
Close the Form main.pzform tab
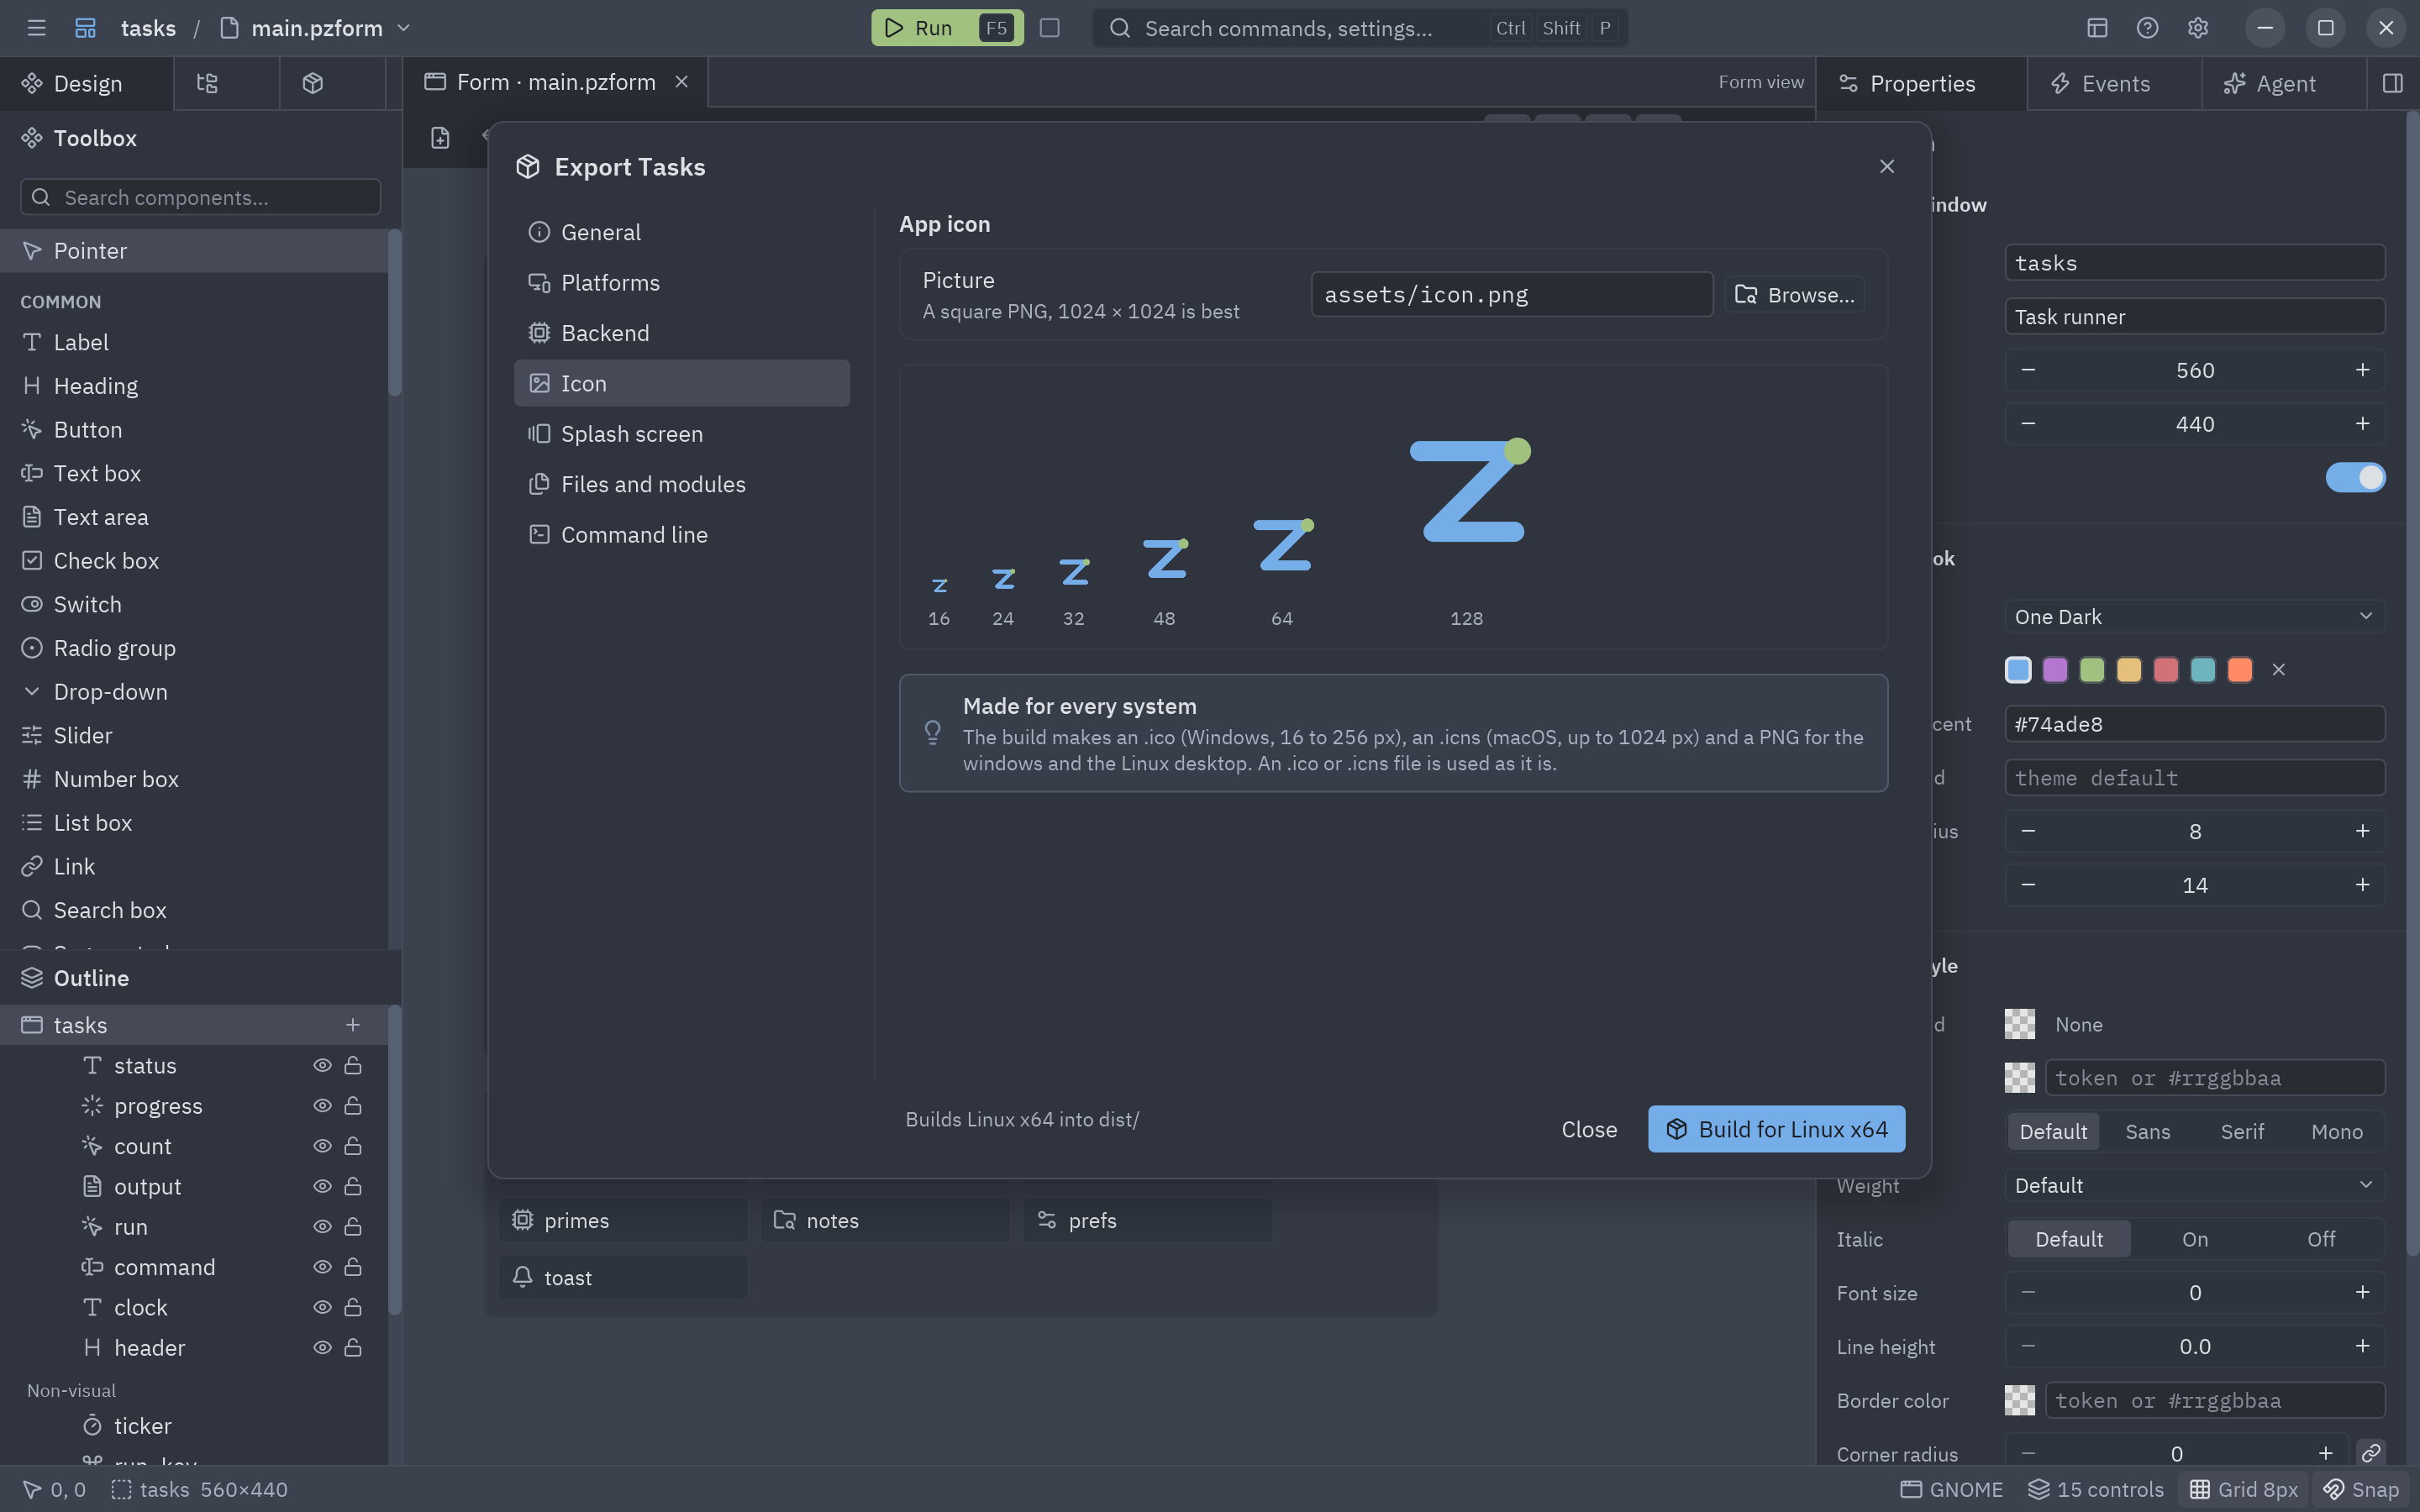[x=681, y=82]
